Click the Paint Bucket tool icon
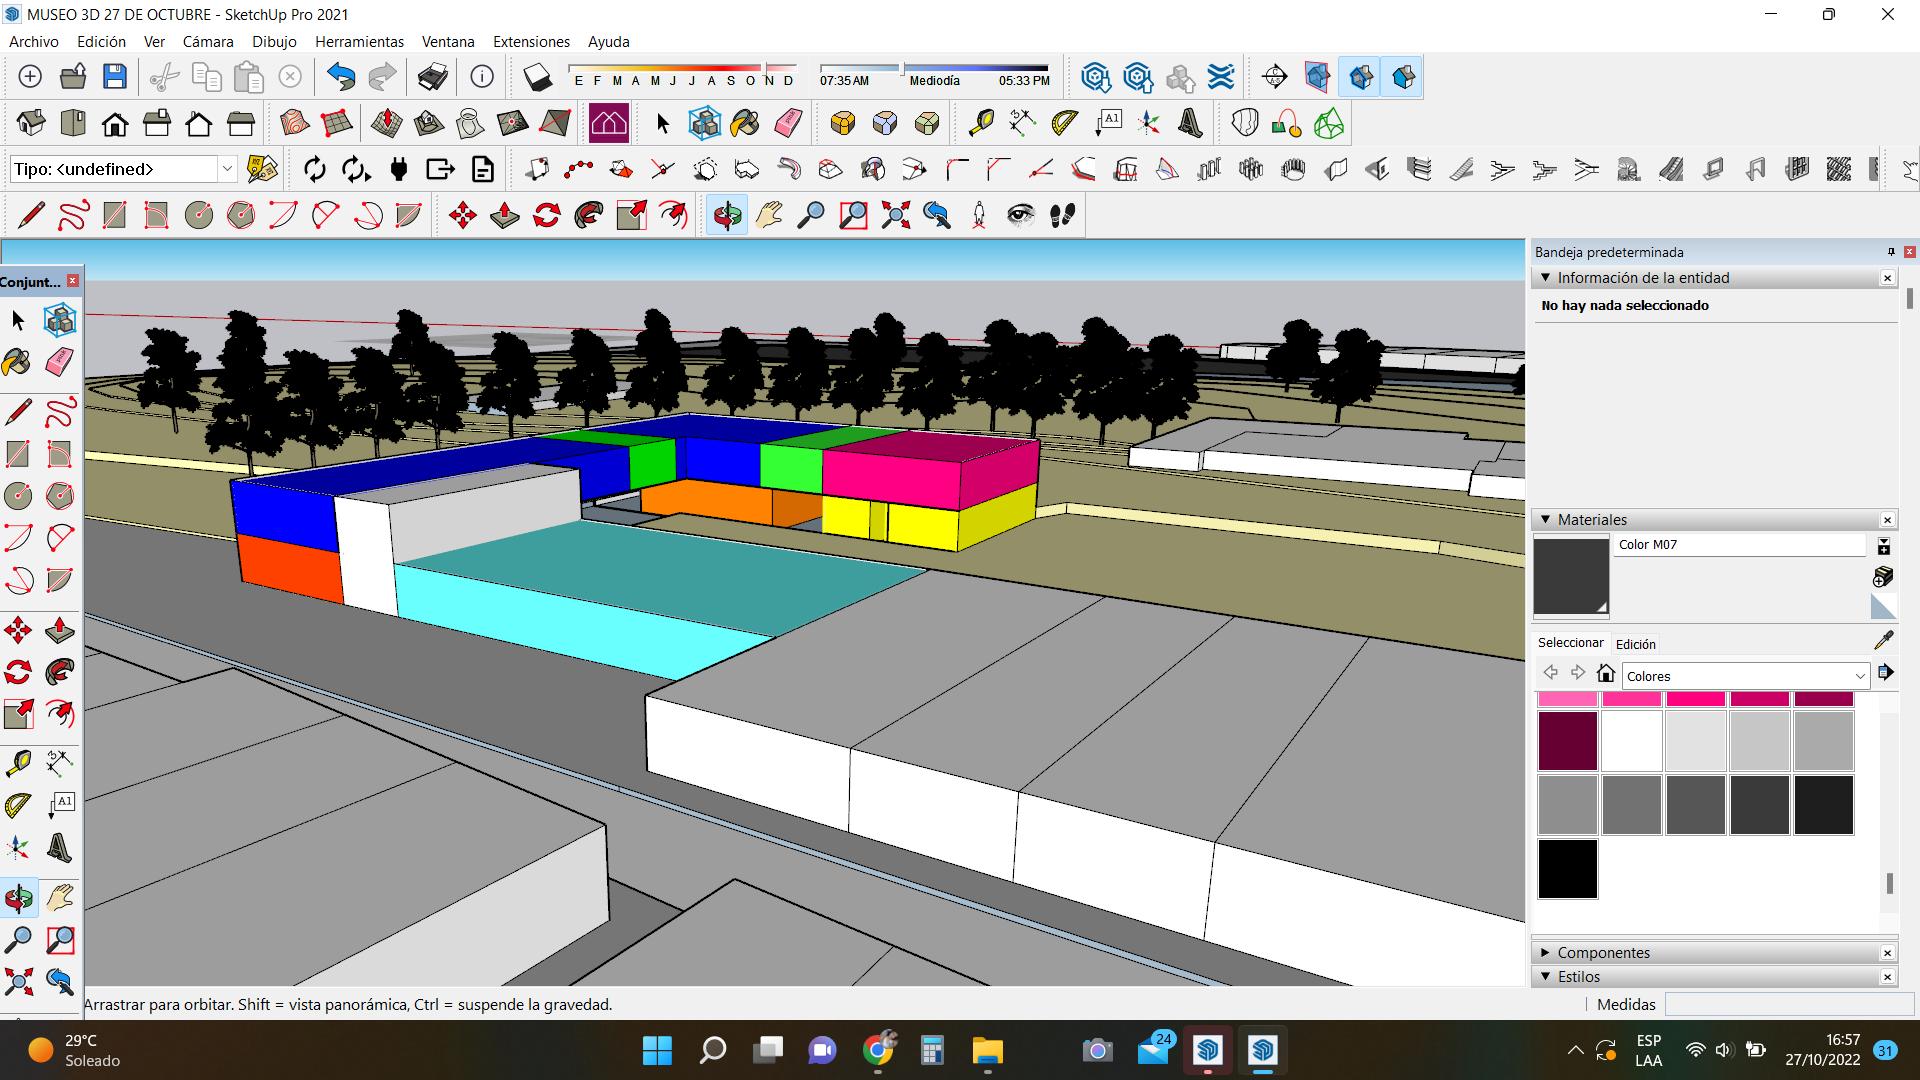 click(745, 123)
